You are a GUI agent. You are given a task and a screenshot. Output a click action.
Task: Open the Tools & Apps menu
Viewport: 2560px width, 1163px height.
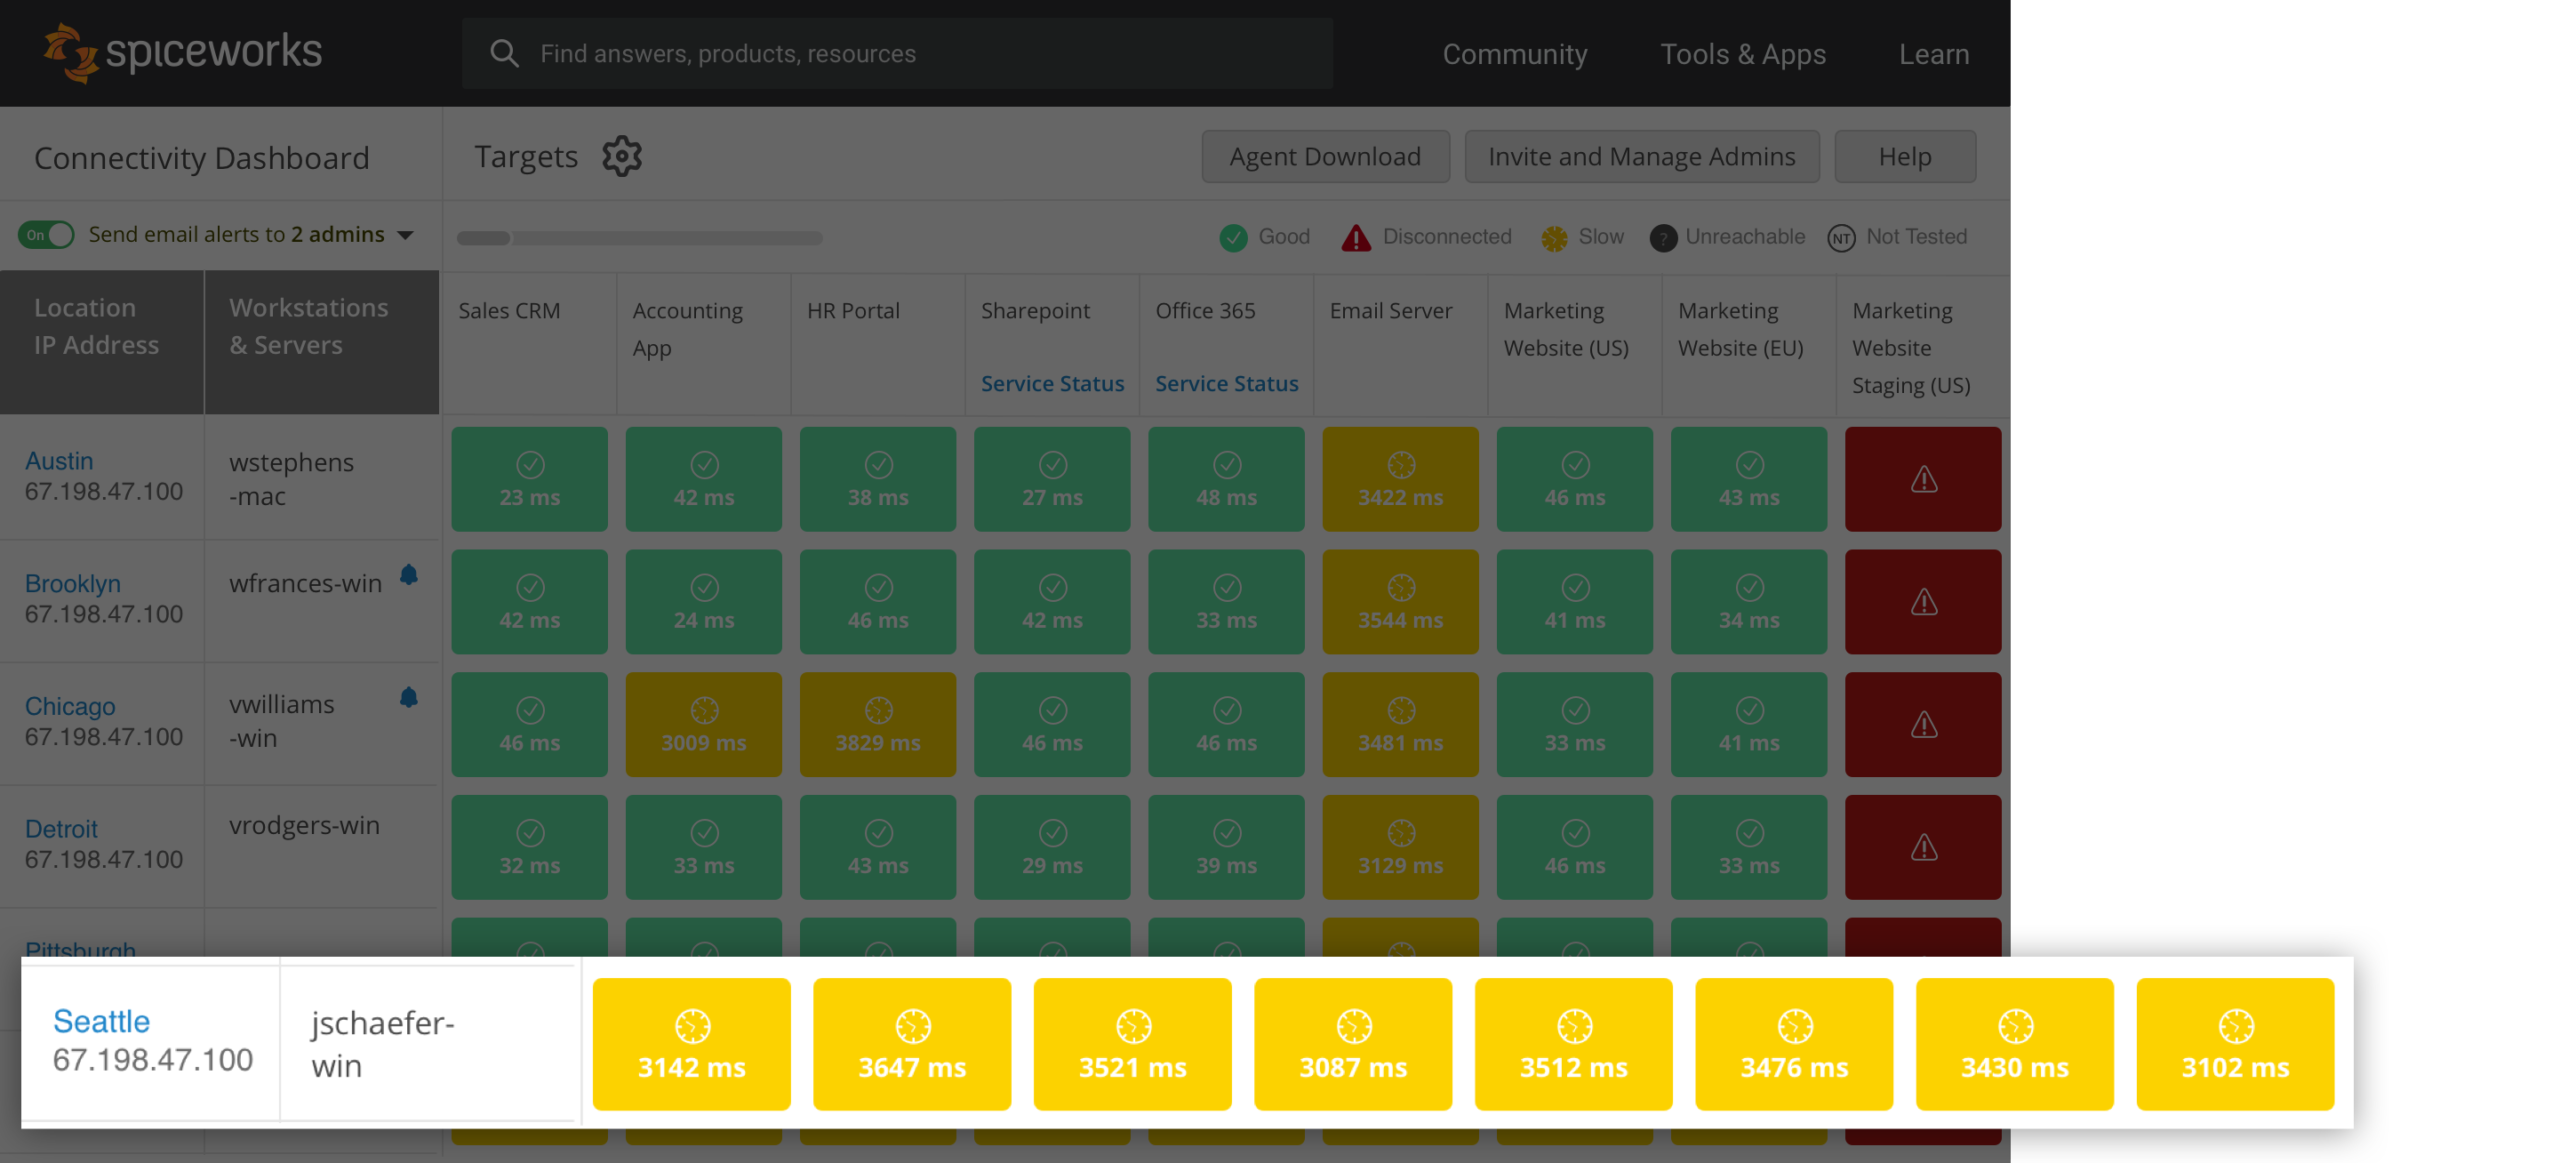pos(1742,52)
